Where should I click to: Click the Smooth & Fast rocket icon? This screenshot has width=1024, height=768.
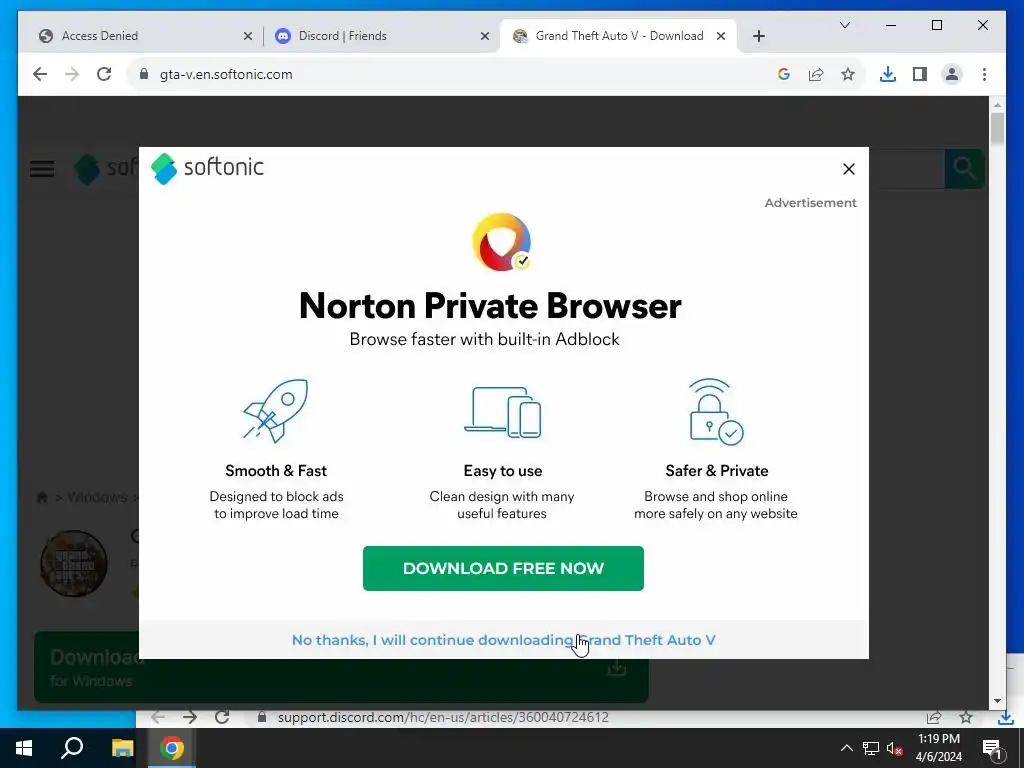pos(275,410)
